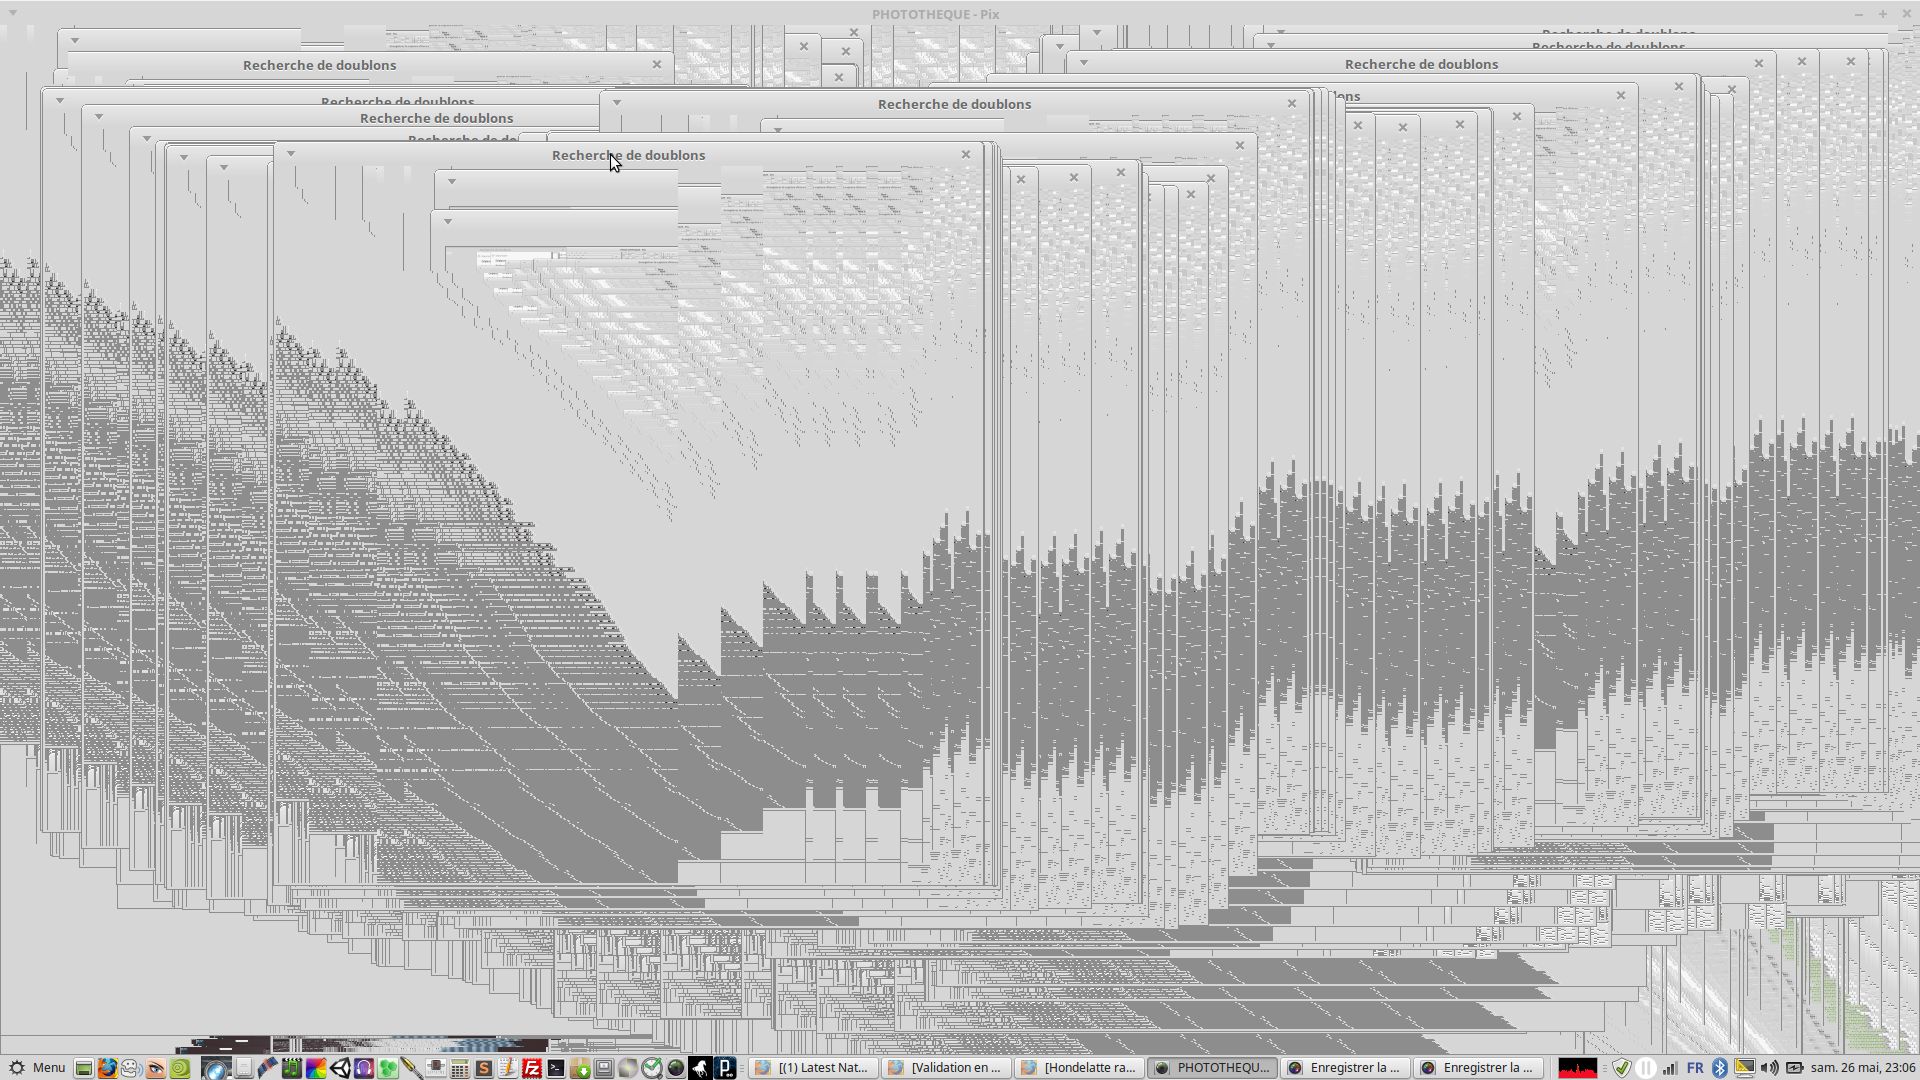Open the Pix window menu arrow

pos(13,13)
